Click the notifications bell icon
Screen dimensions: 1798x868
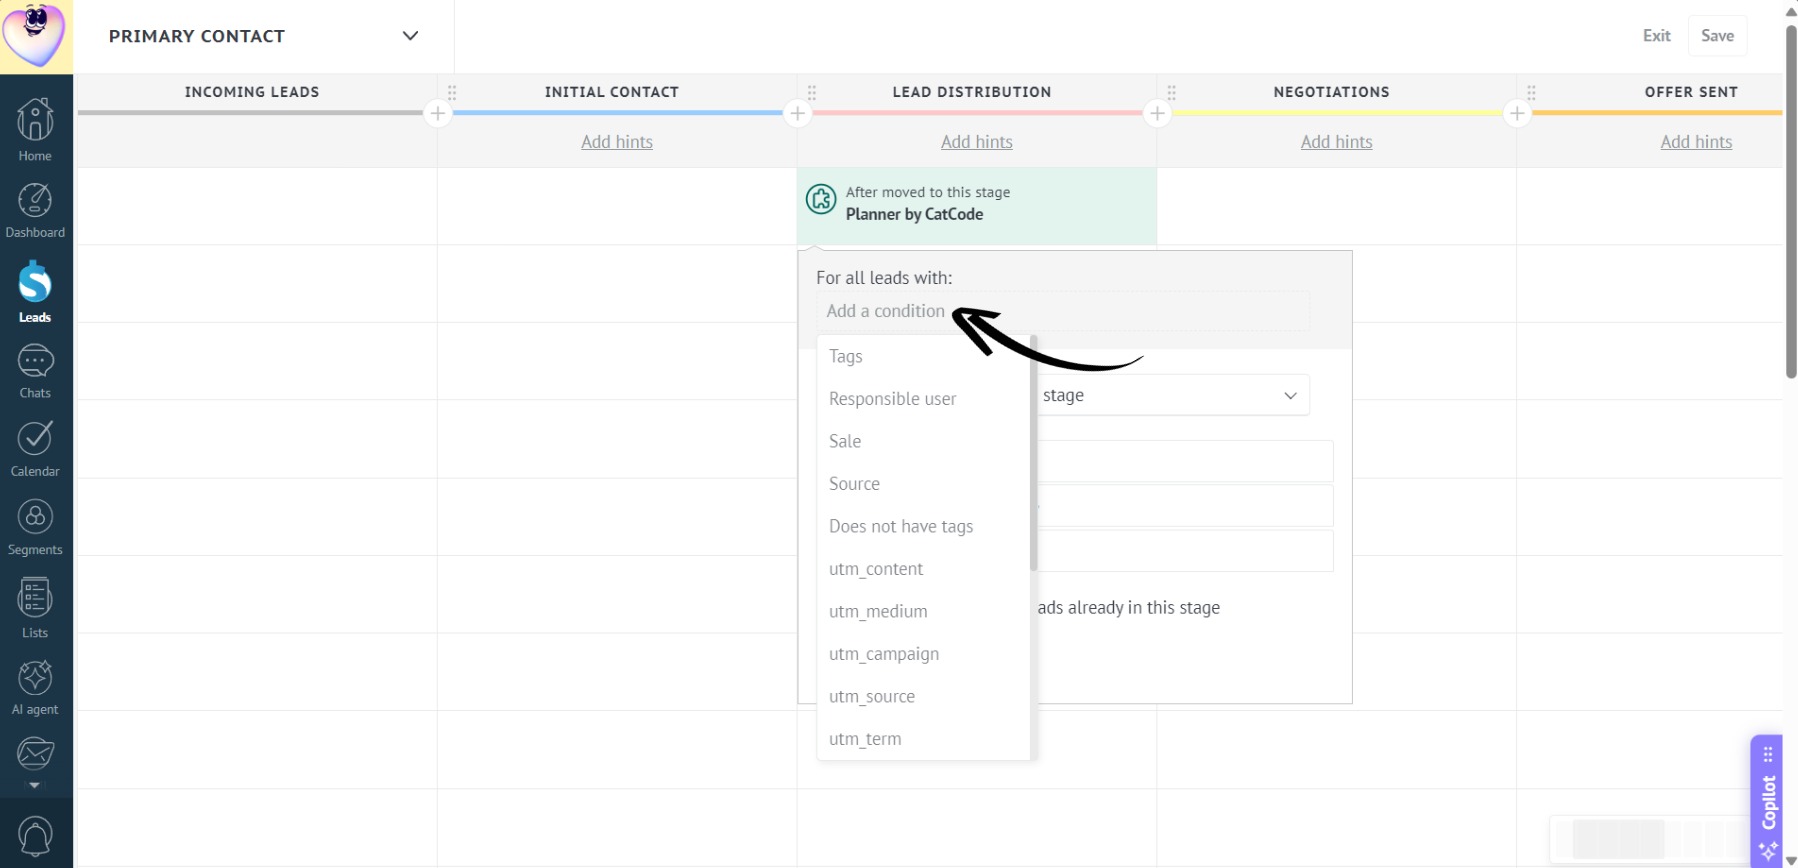click(x=35, y=836)
